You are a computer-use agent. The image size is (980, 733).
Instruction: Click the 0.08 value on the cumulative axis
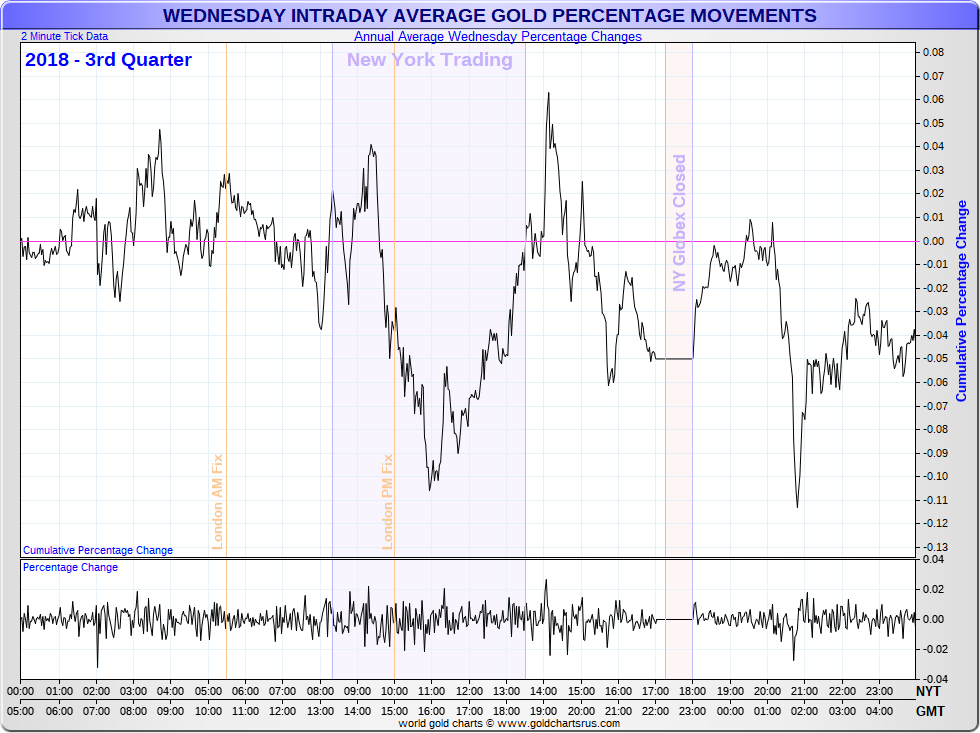click(x=934, y=52)
